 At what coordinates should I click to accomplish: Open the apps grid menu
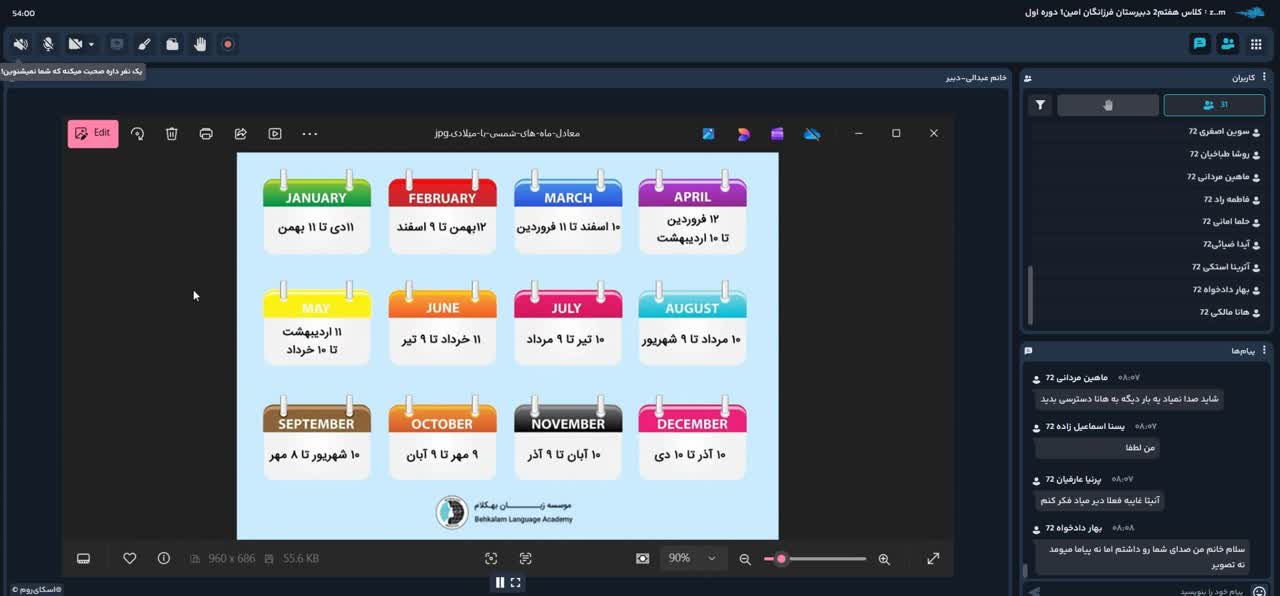click(1256, 44)
